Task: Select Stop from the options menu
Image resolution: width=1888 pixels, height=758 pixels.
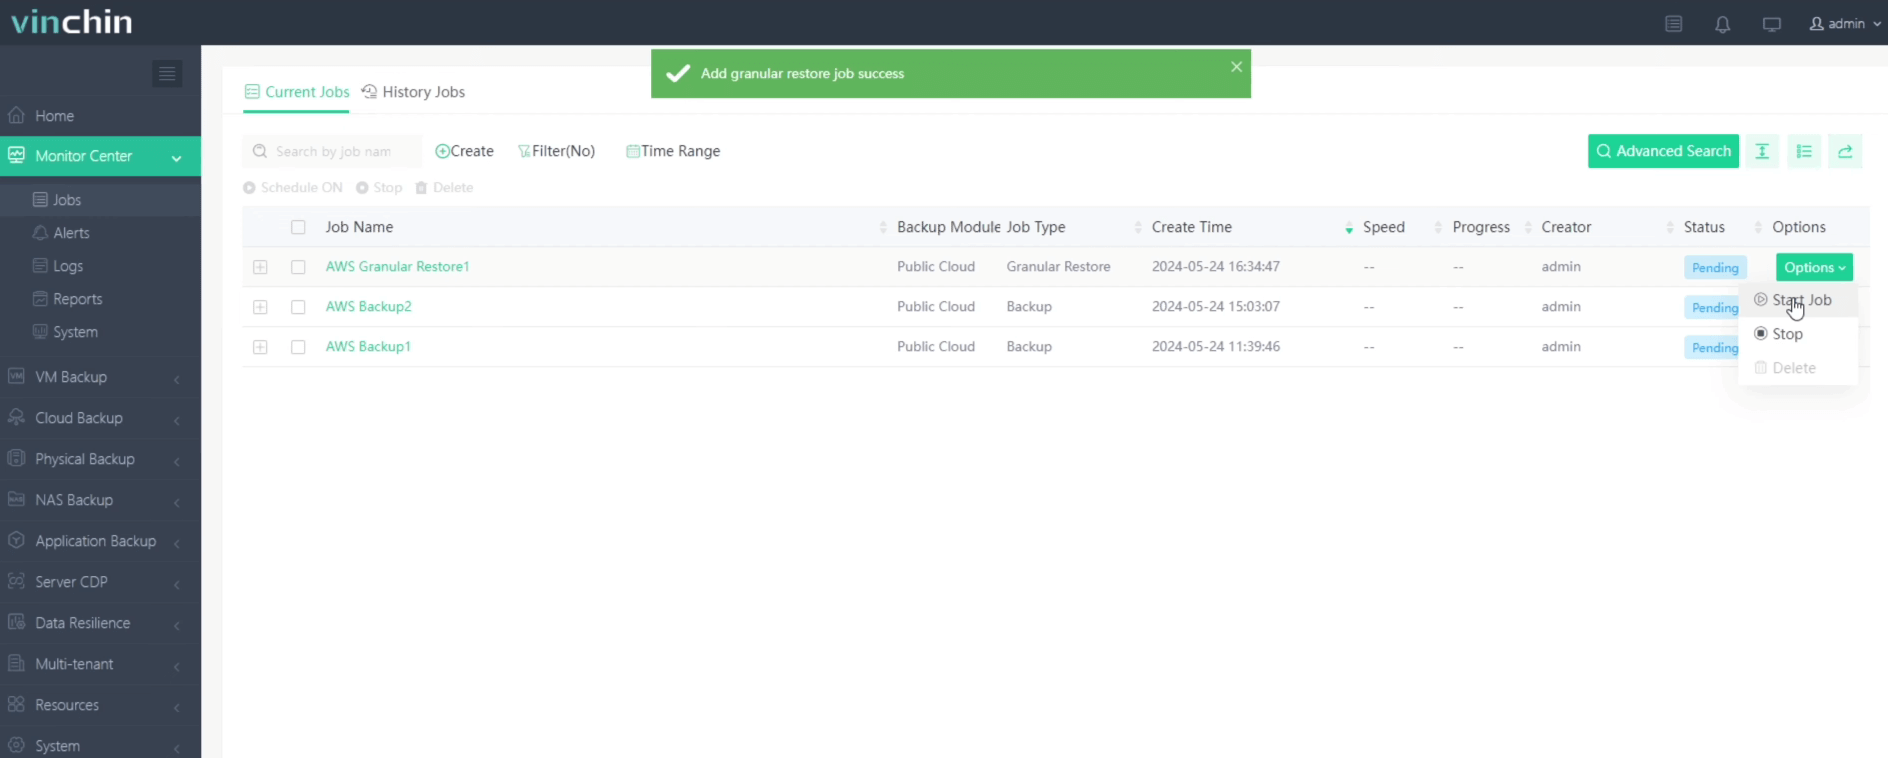Action: pyautogui.click(x=1797, y=334)
